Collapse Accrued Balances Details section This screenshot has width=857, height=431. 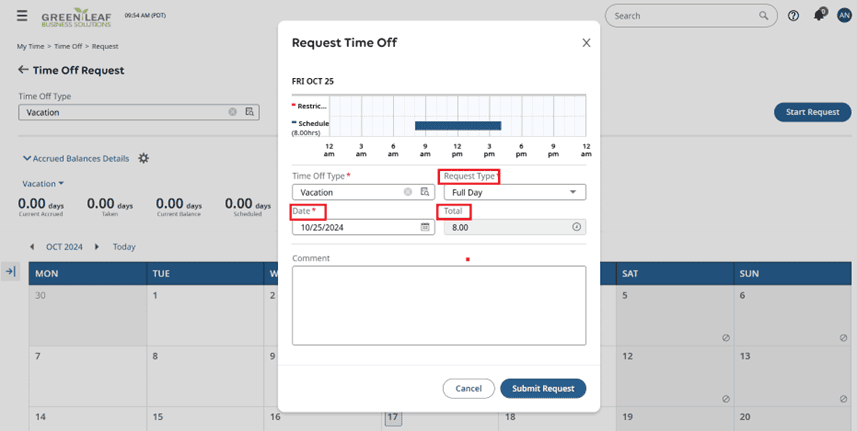pos(76,158)
